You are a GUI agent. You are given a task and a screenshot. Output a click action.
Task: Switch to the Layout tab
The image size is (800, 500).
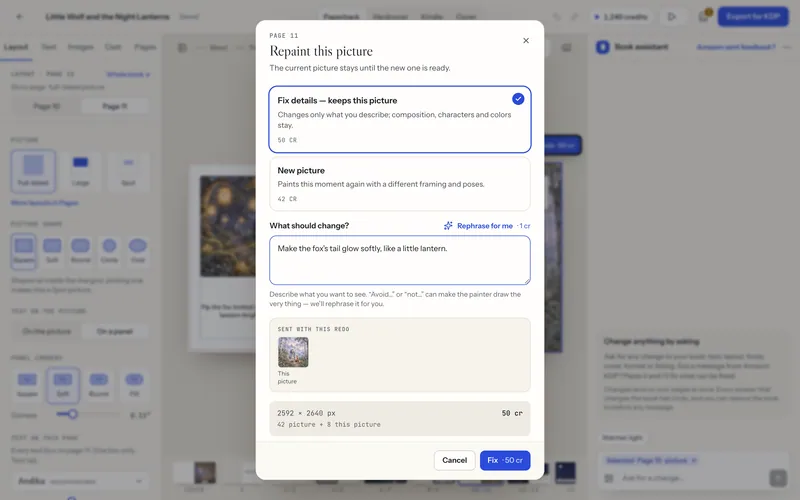(16, 47)
